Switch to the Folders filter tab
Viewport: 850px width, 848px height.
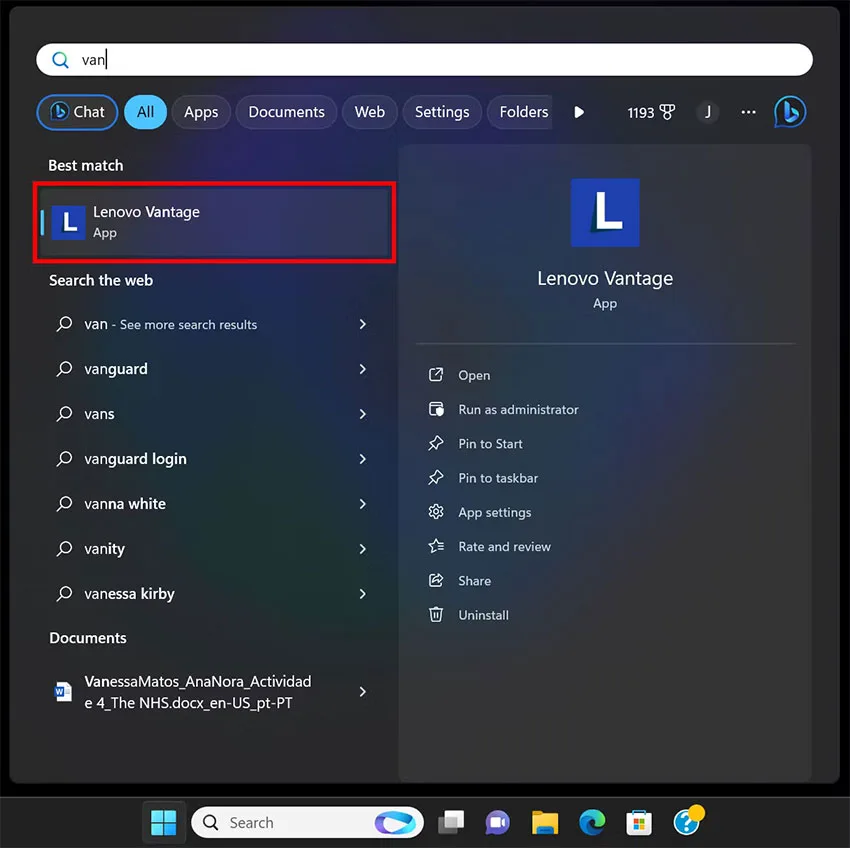click(x=520, y=112)
